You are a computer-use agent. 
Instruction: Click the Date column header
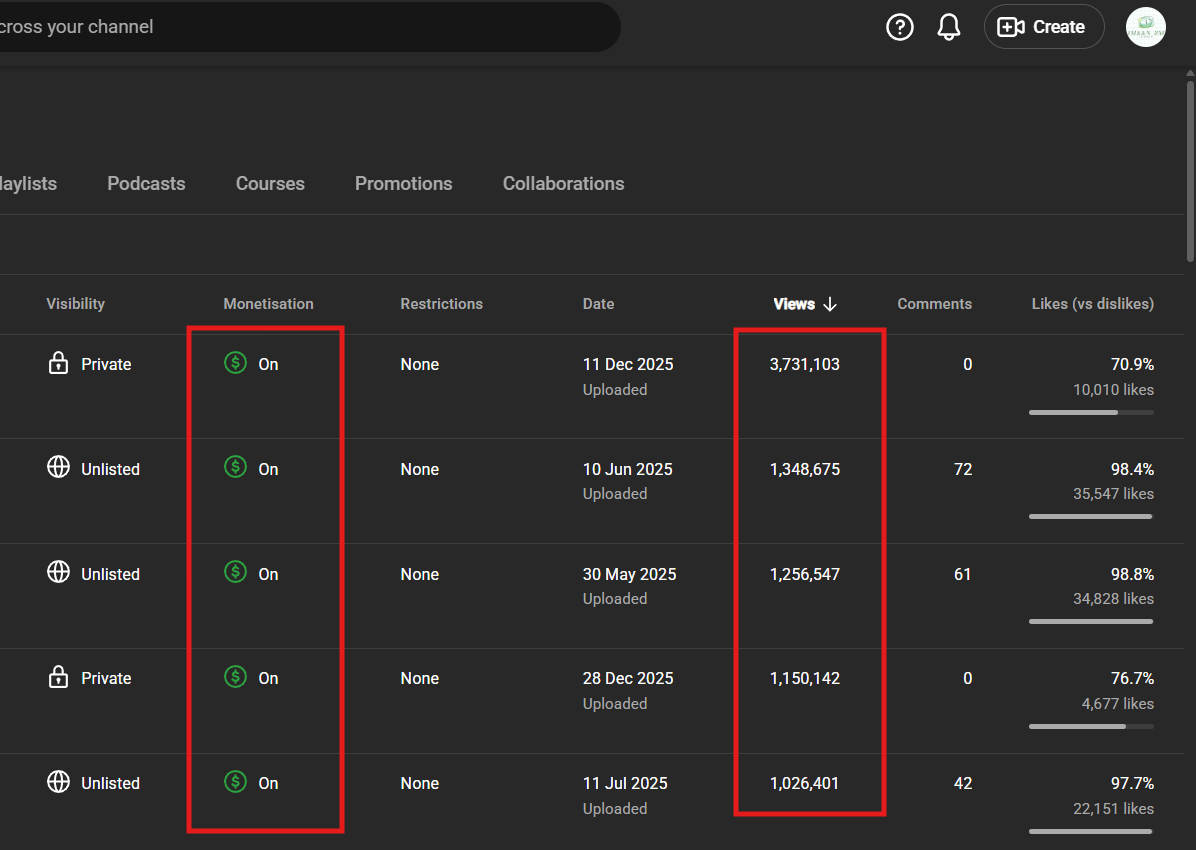pos(598,304)
